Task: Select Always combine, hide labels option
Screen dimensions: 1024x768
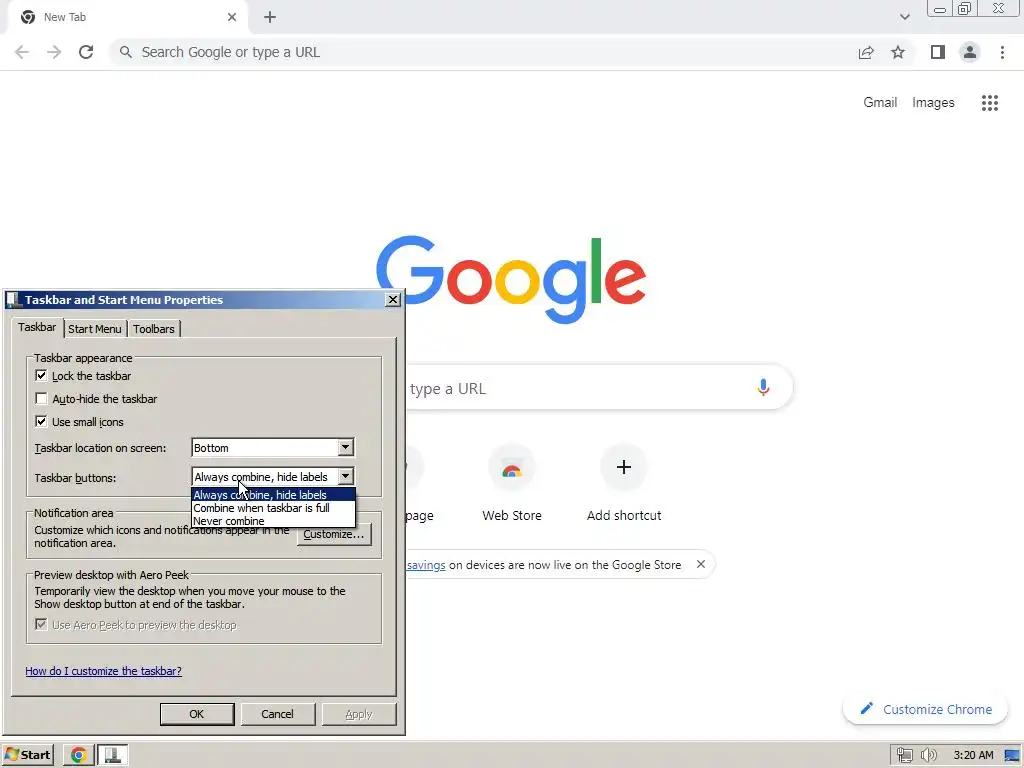Action: pyautogui.click(x=273, y=495)
